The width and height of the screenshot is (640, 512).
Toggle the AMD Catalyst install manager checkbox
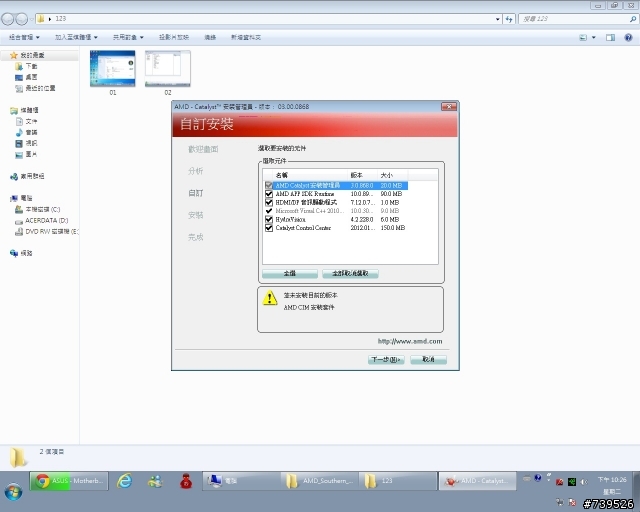(269, 185)
